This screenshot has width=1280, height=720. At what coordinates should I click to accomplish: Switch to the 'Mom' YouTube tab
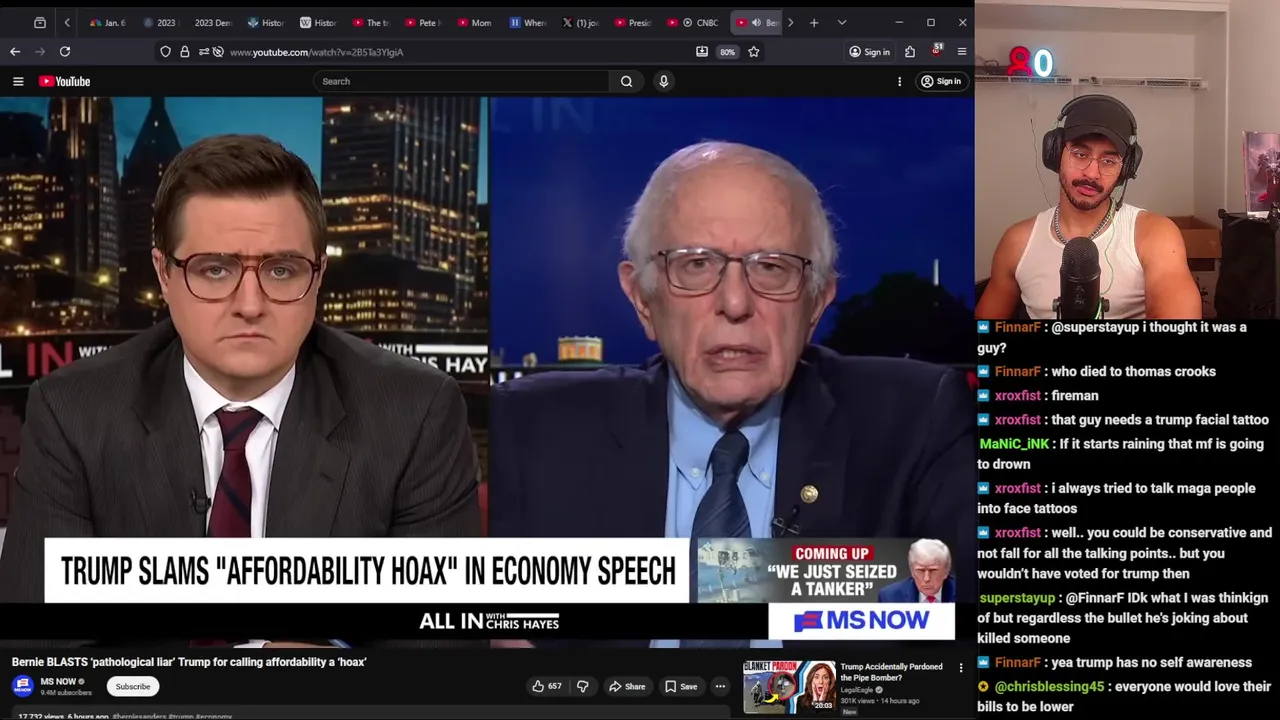(x=473, y=22)
